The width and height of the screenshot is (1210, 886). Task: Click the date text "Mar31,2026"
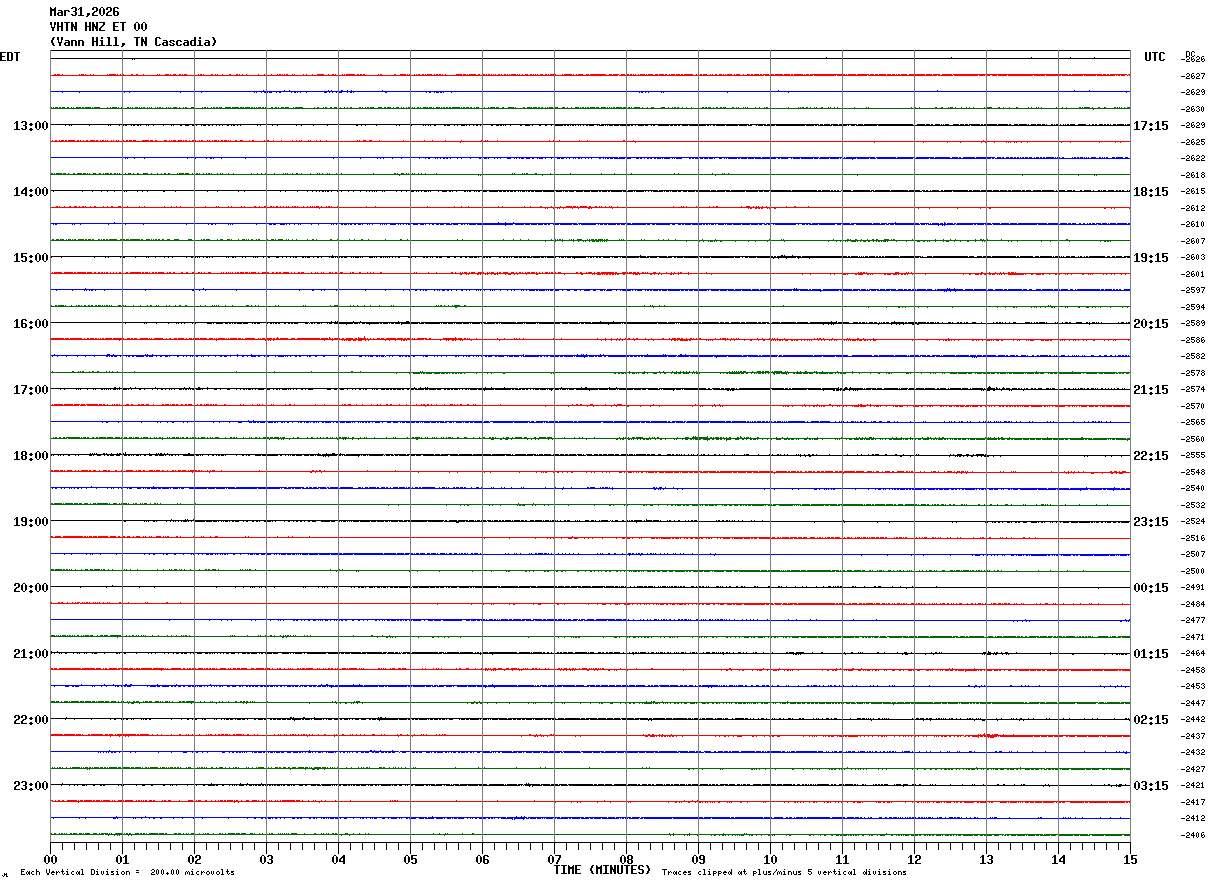(85, 12)
